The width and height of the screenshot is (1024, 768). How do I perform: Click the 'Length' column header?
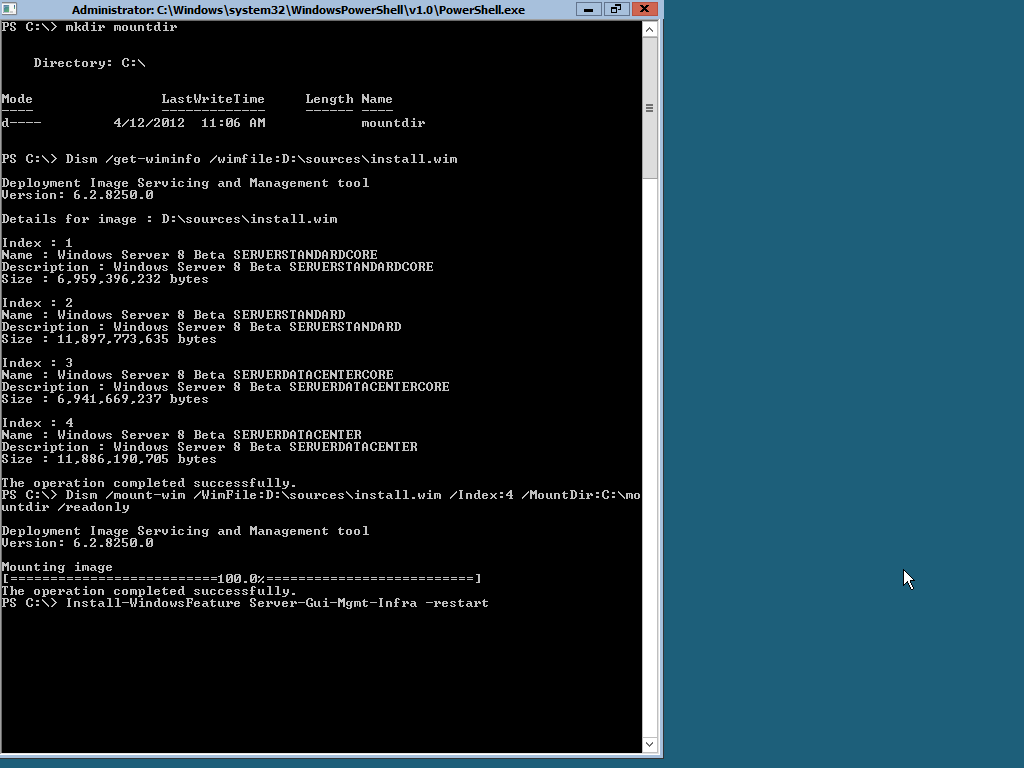329,99
